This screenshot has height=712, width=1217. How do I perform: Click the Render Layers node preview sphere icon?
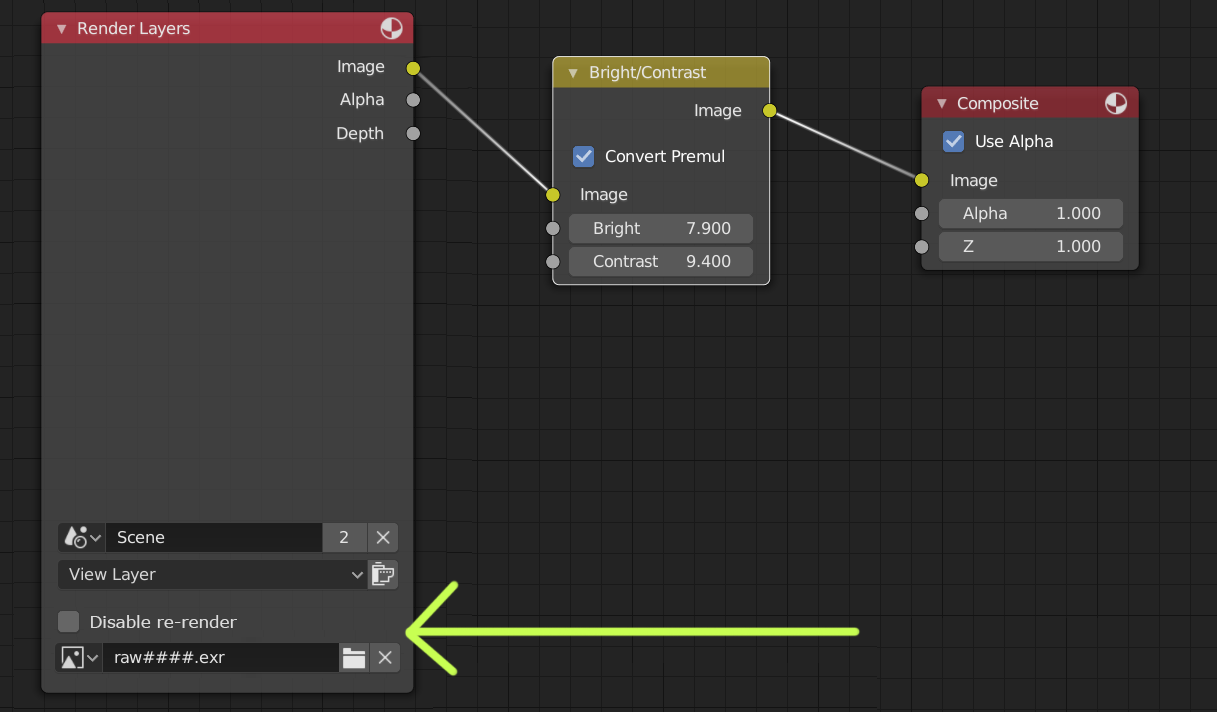(x=392, y=28)
